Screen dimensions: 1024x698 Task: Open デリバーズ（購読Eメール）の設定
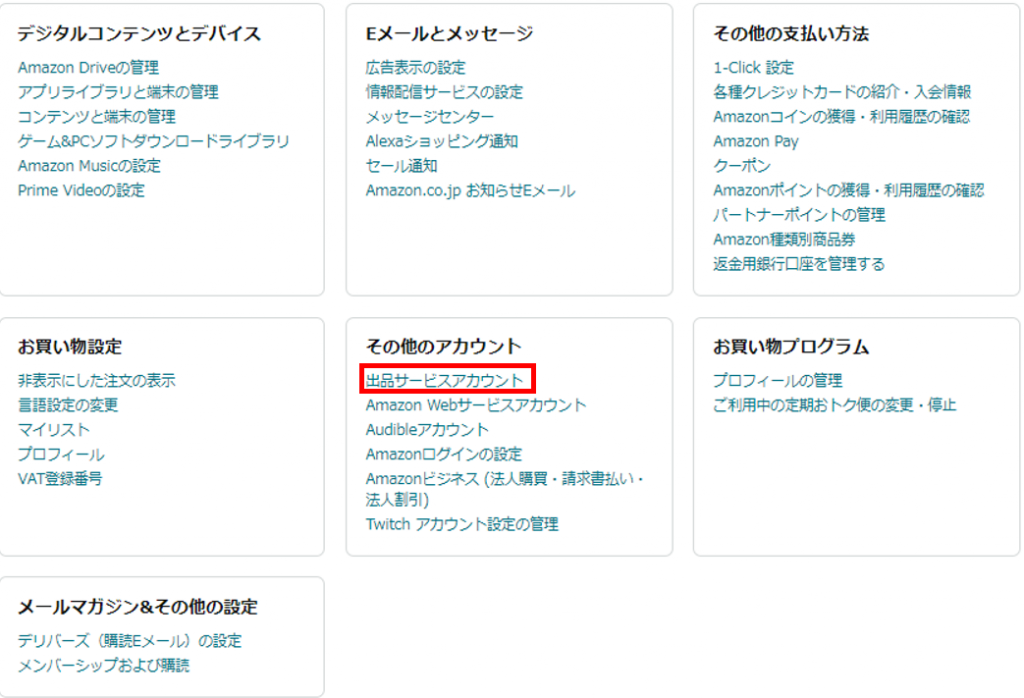(x=129, y=641)
